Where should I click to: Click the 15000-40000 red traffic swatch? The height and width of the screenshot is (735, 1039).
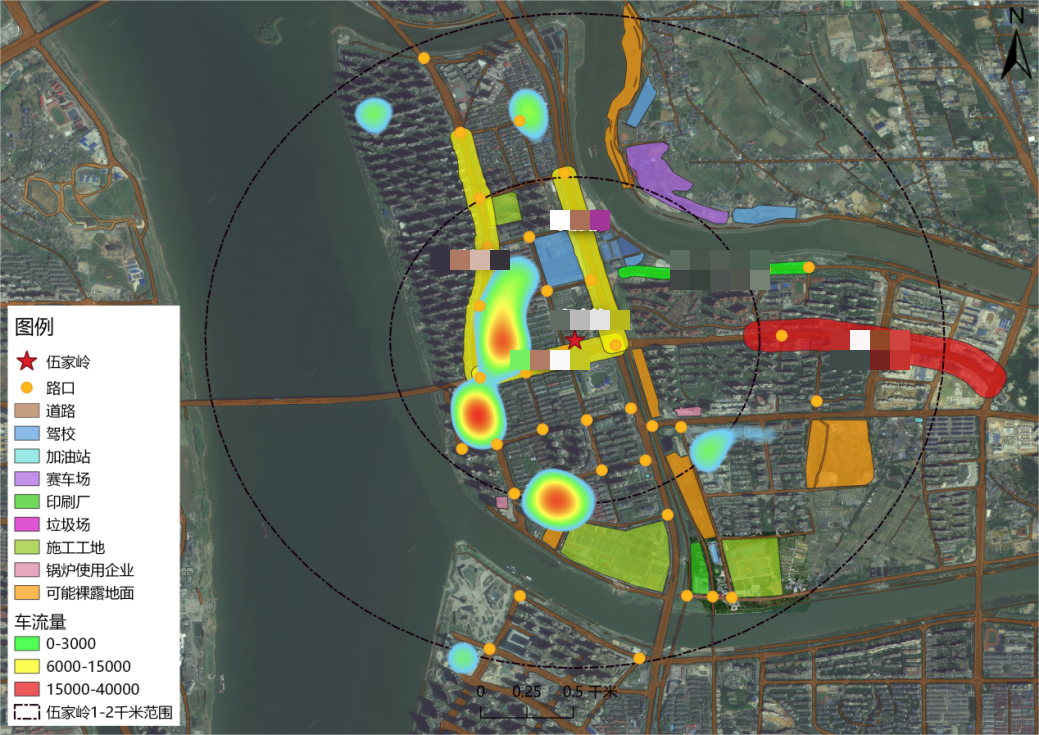(27, 689)
